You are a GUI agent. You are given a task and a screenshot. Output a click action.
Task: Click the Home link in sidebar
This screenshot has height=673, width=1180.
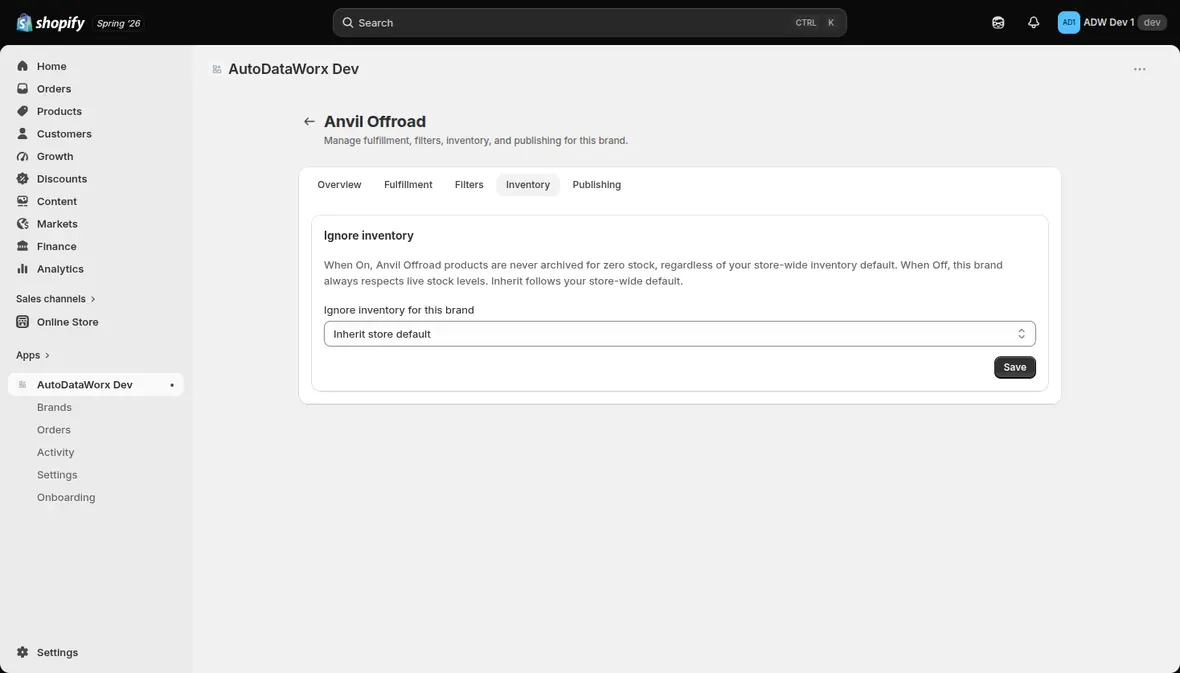tap(51, 66)
